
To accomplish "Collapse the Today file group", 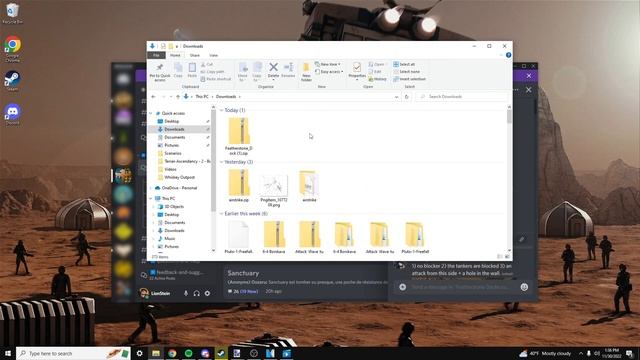I will click(x=222, y=110).
